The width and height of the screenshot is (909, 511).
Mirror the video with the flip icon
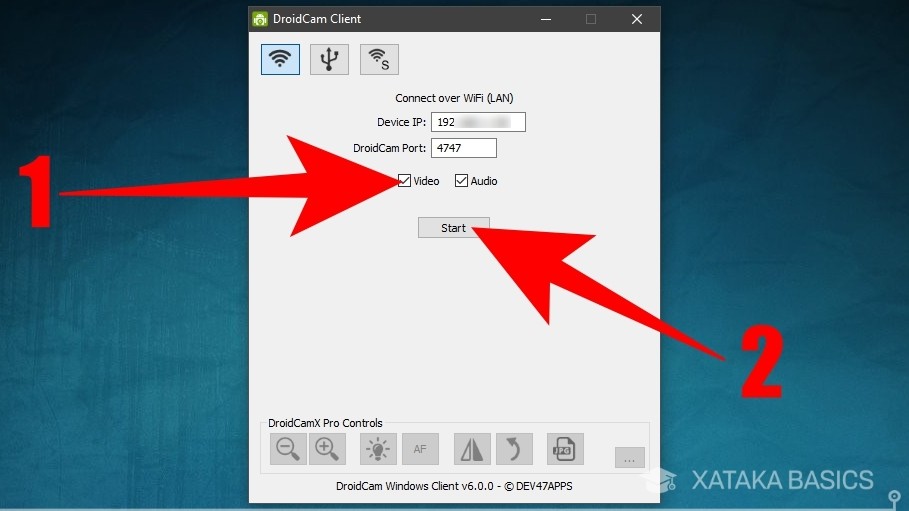tap(472, 449)
